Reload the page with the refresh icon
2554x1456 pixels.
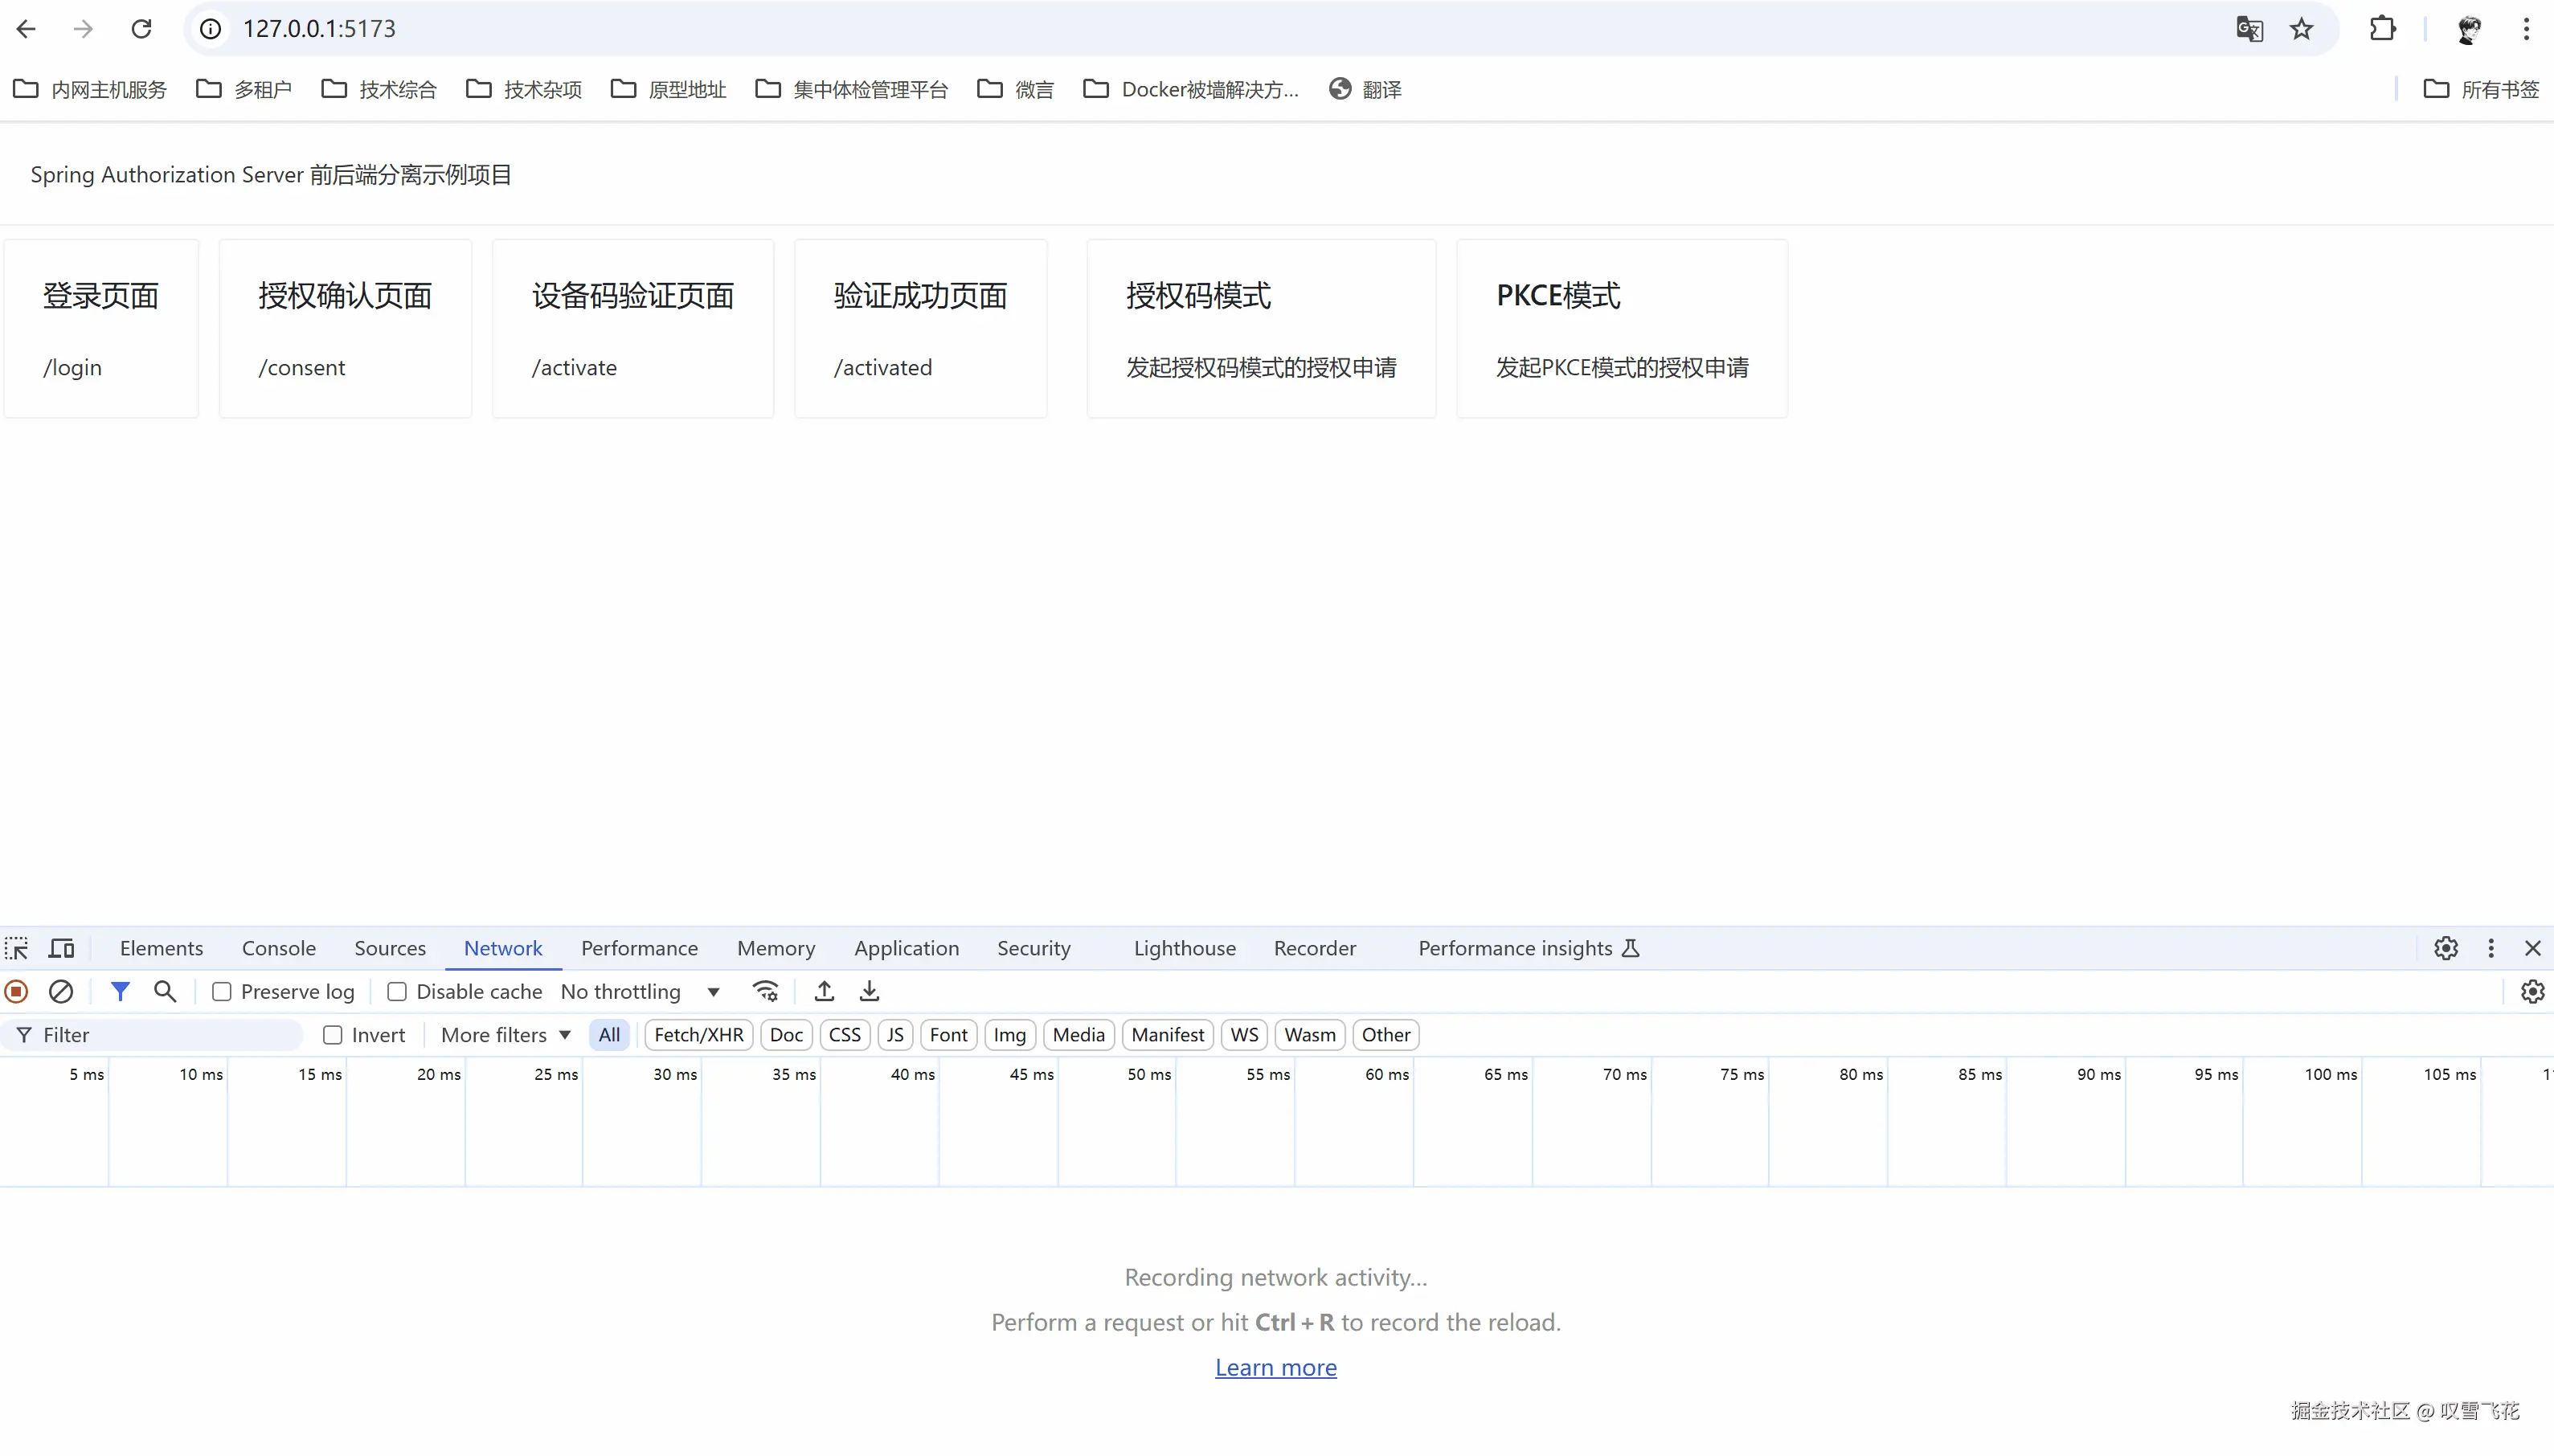point(141,29)
